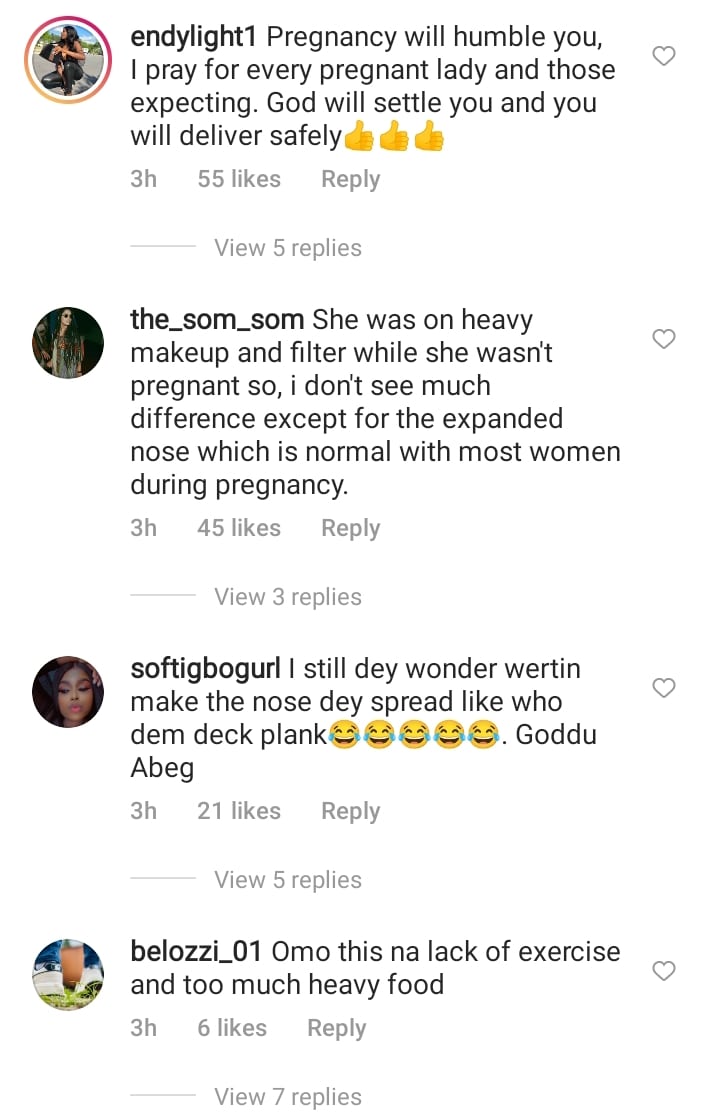Expand View 5 replies under softigbogurl
This screenshot has width=720, height=1115.
[288, 880]
